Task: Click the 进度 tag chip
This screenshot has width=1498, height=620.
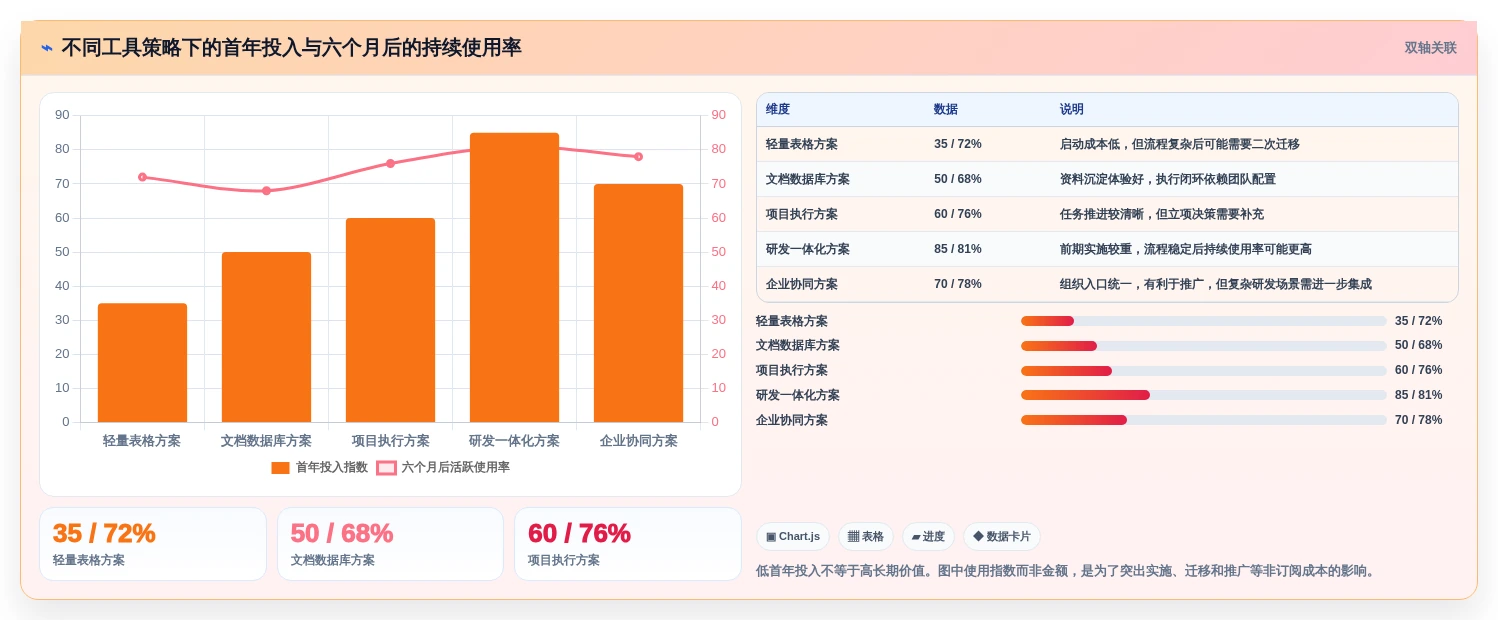Action: pyautogui.click(x=928, y=537)
